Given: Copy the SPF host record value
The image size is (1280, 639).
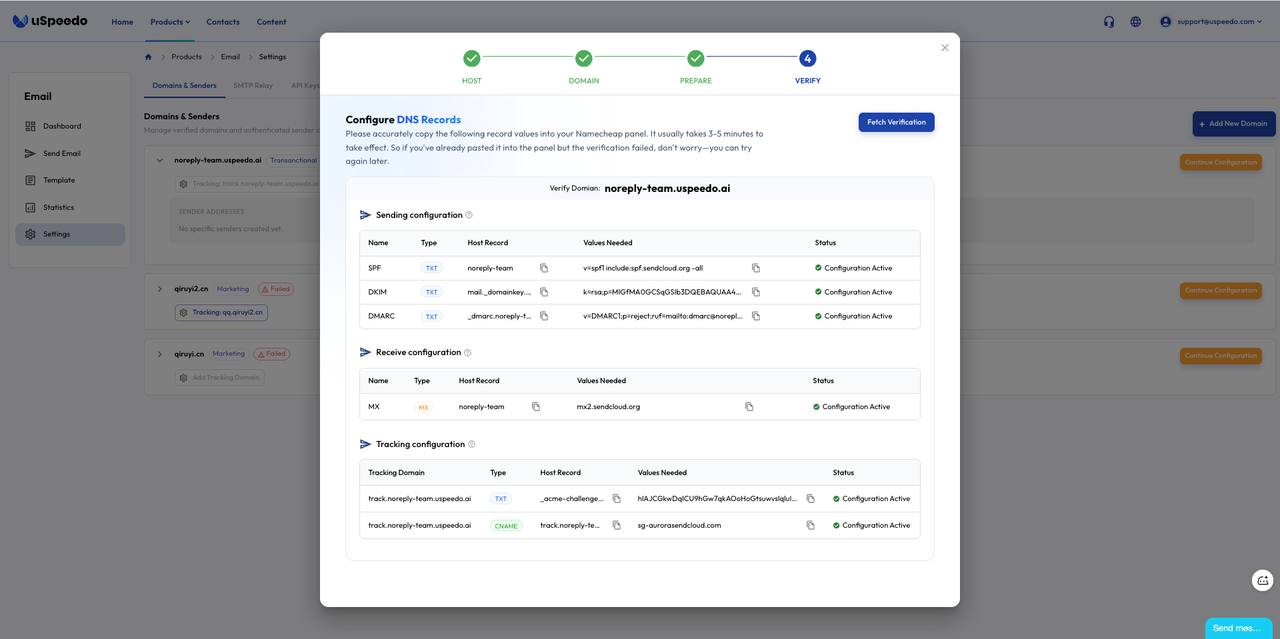Looking at the screenshot, I should point(544,268).
